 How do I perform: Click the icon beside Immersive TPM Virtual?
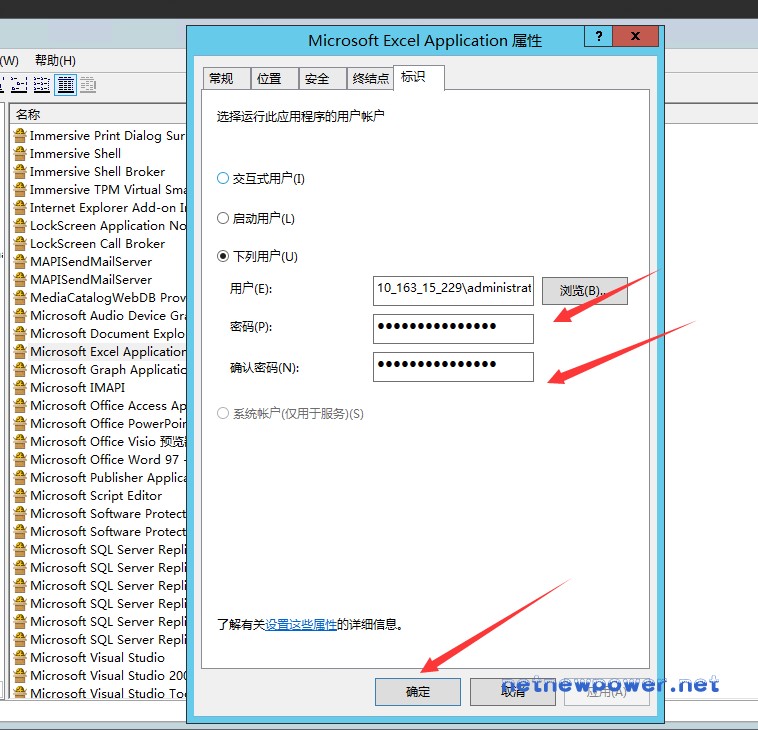point(20,190)
